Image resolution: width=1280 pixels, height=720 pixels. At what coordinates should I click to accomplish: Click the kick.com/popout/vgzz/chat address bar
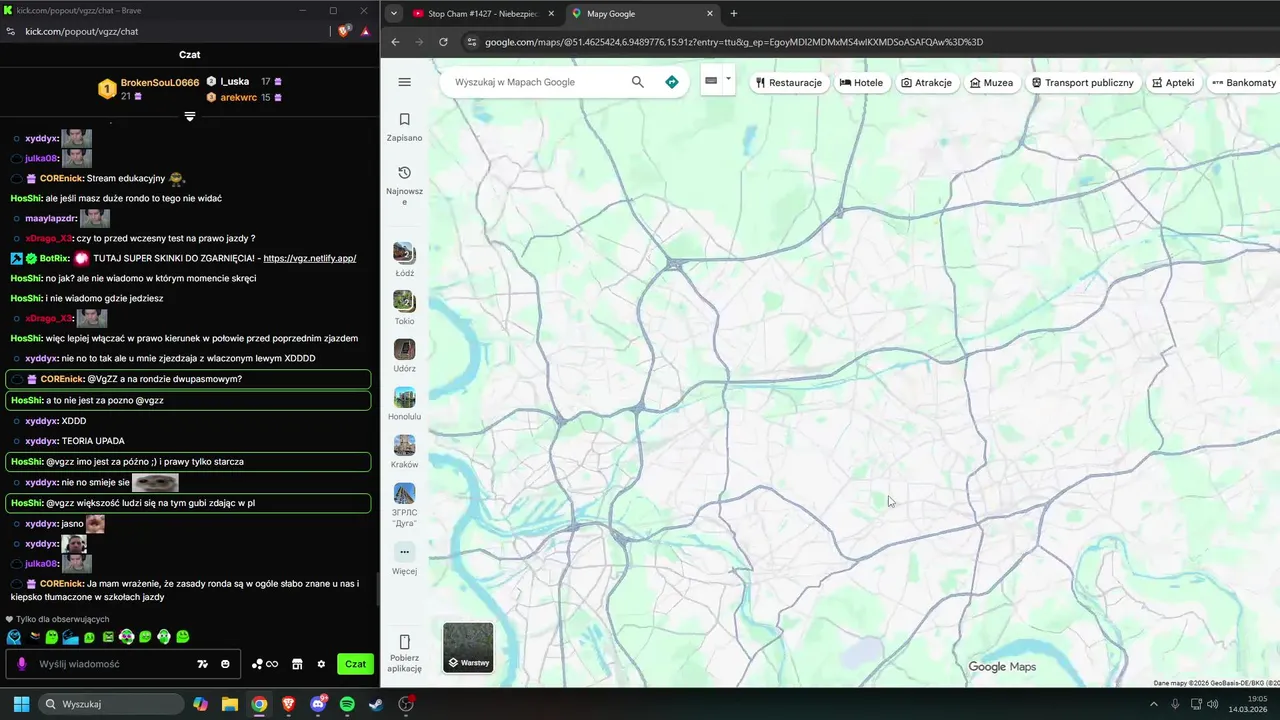coord(81,31)
